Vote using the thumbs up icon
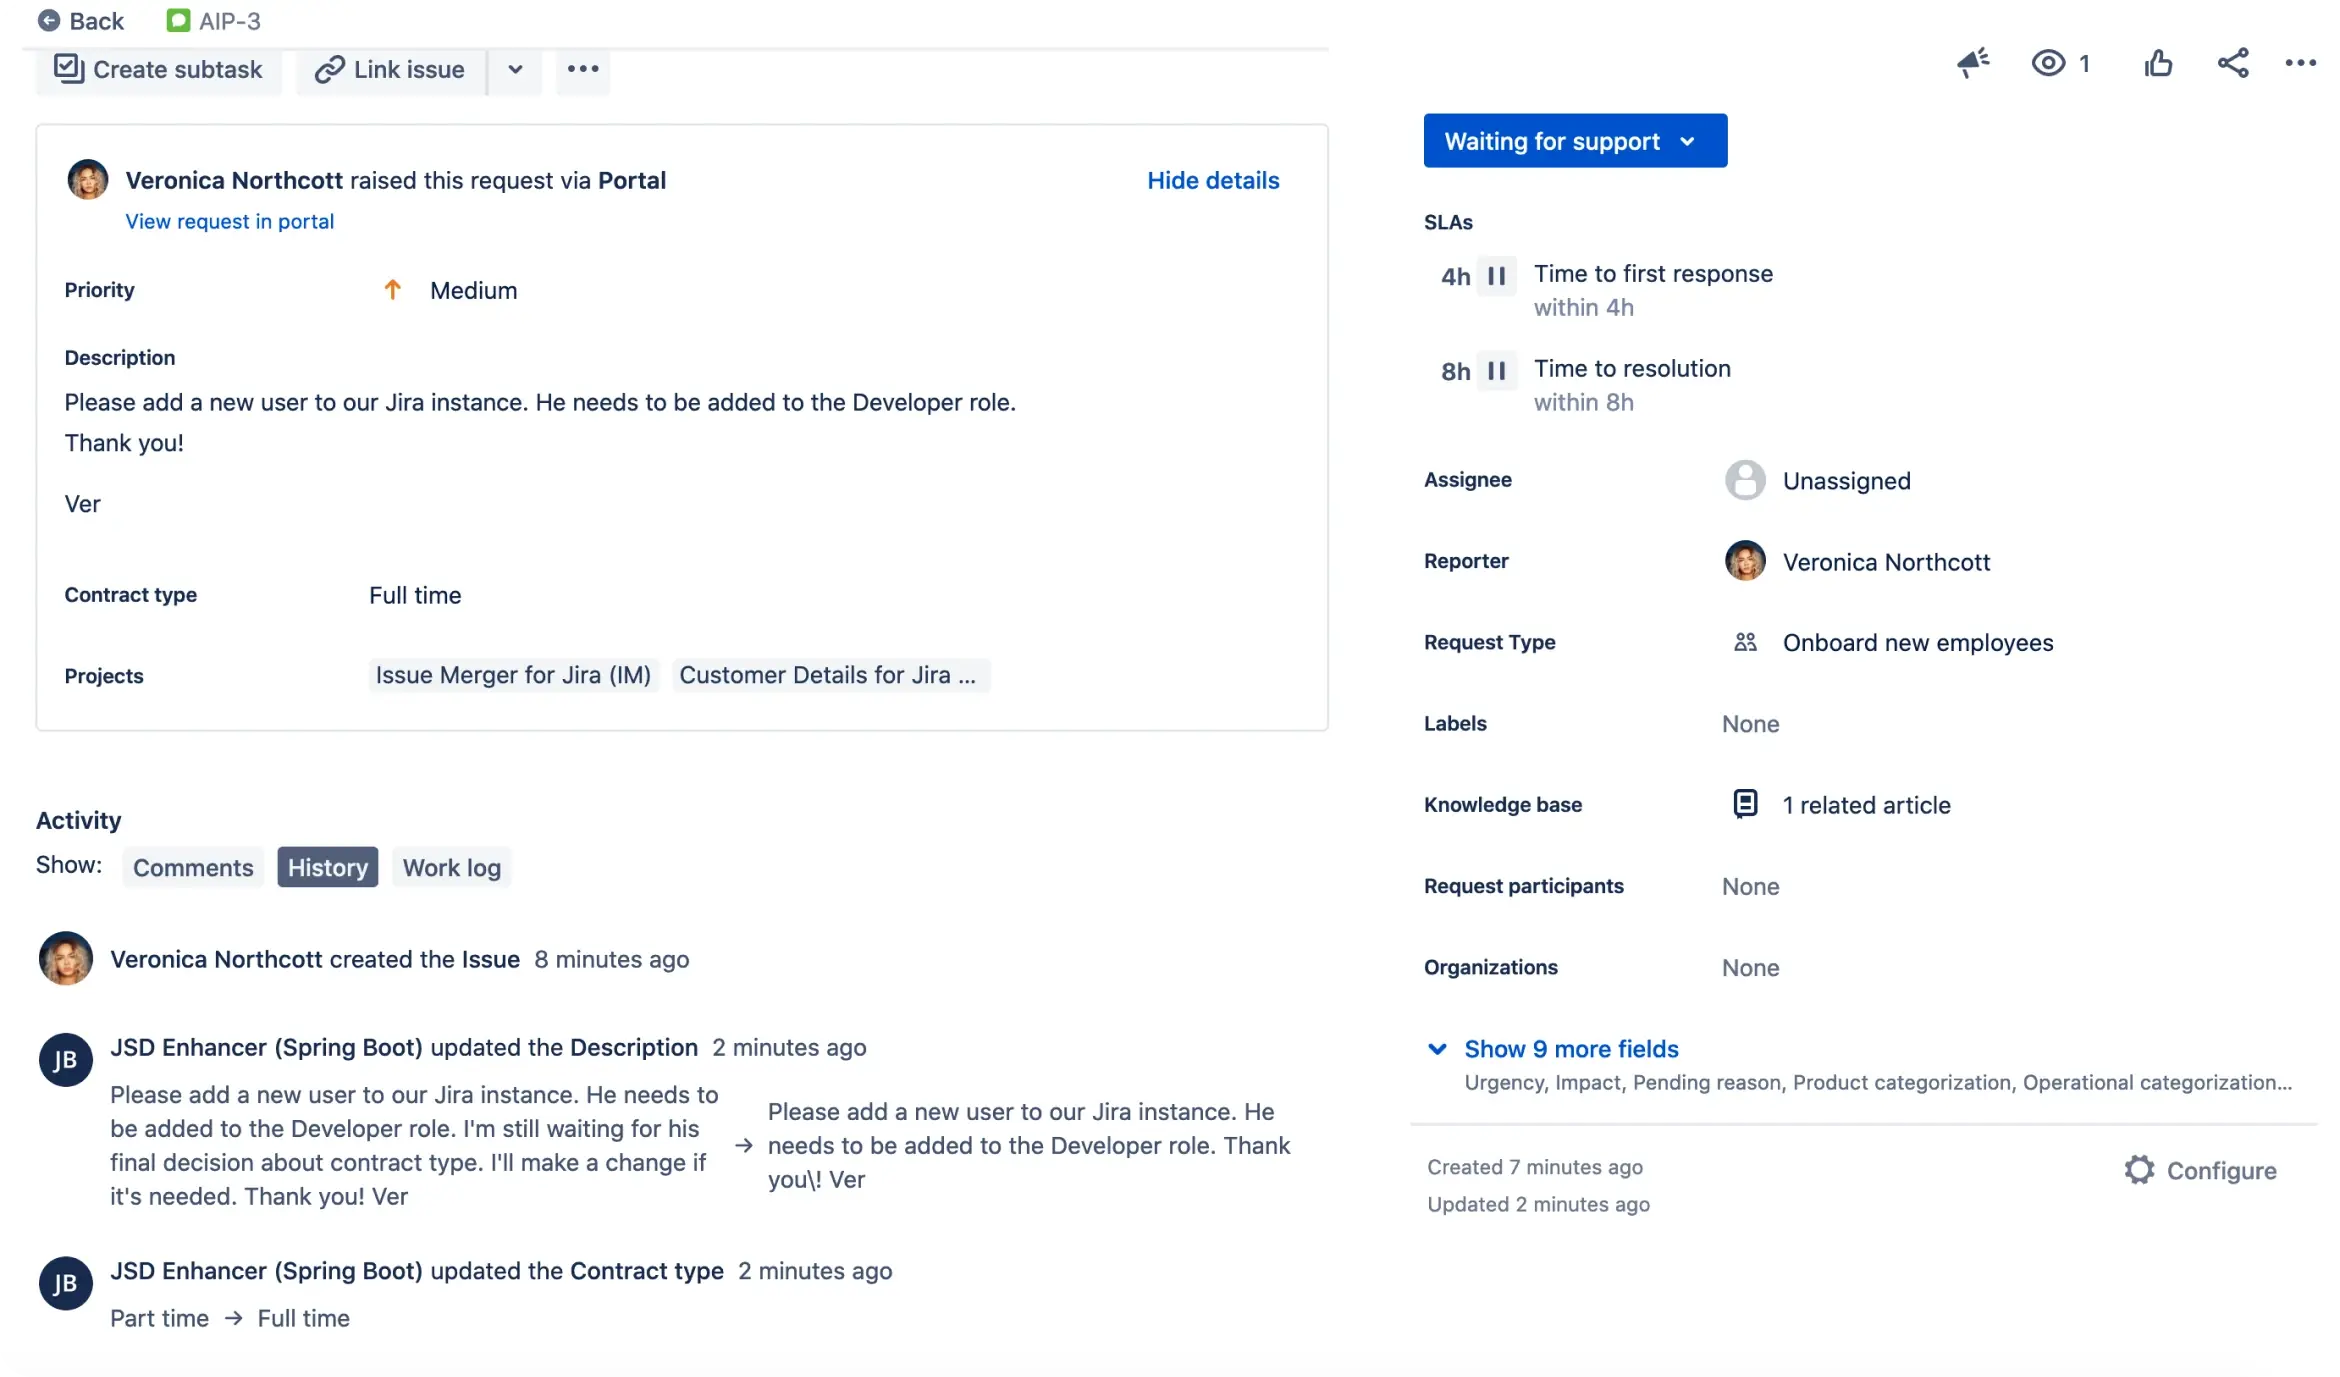Screen dimensions: 2340x1377 [2159, 63]
